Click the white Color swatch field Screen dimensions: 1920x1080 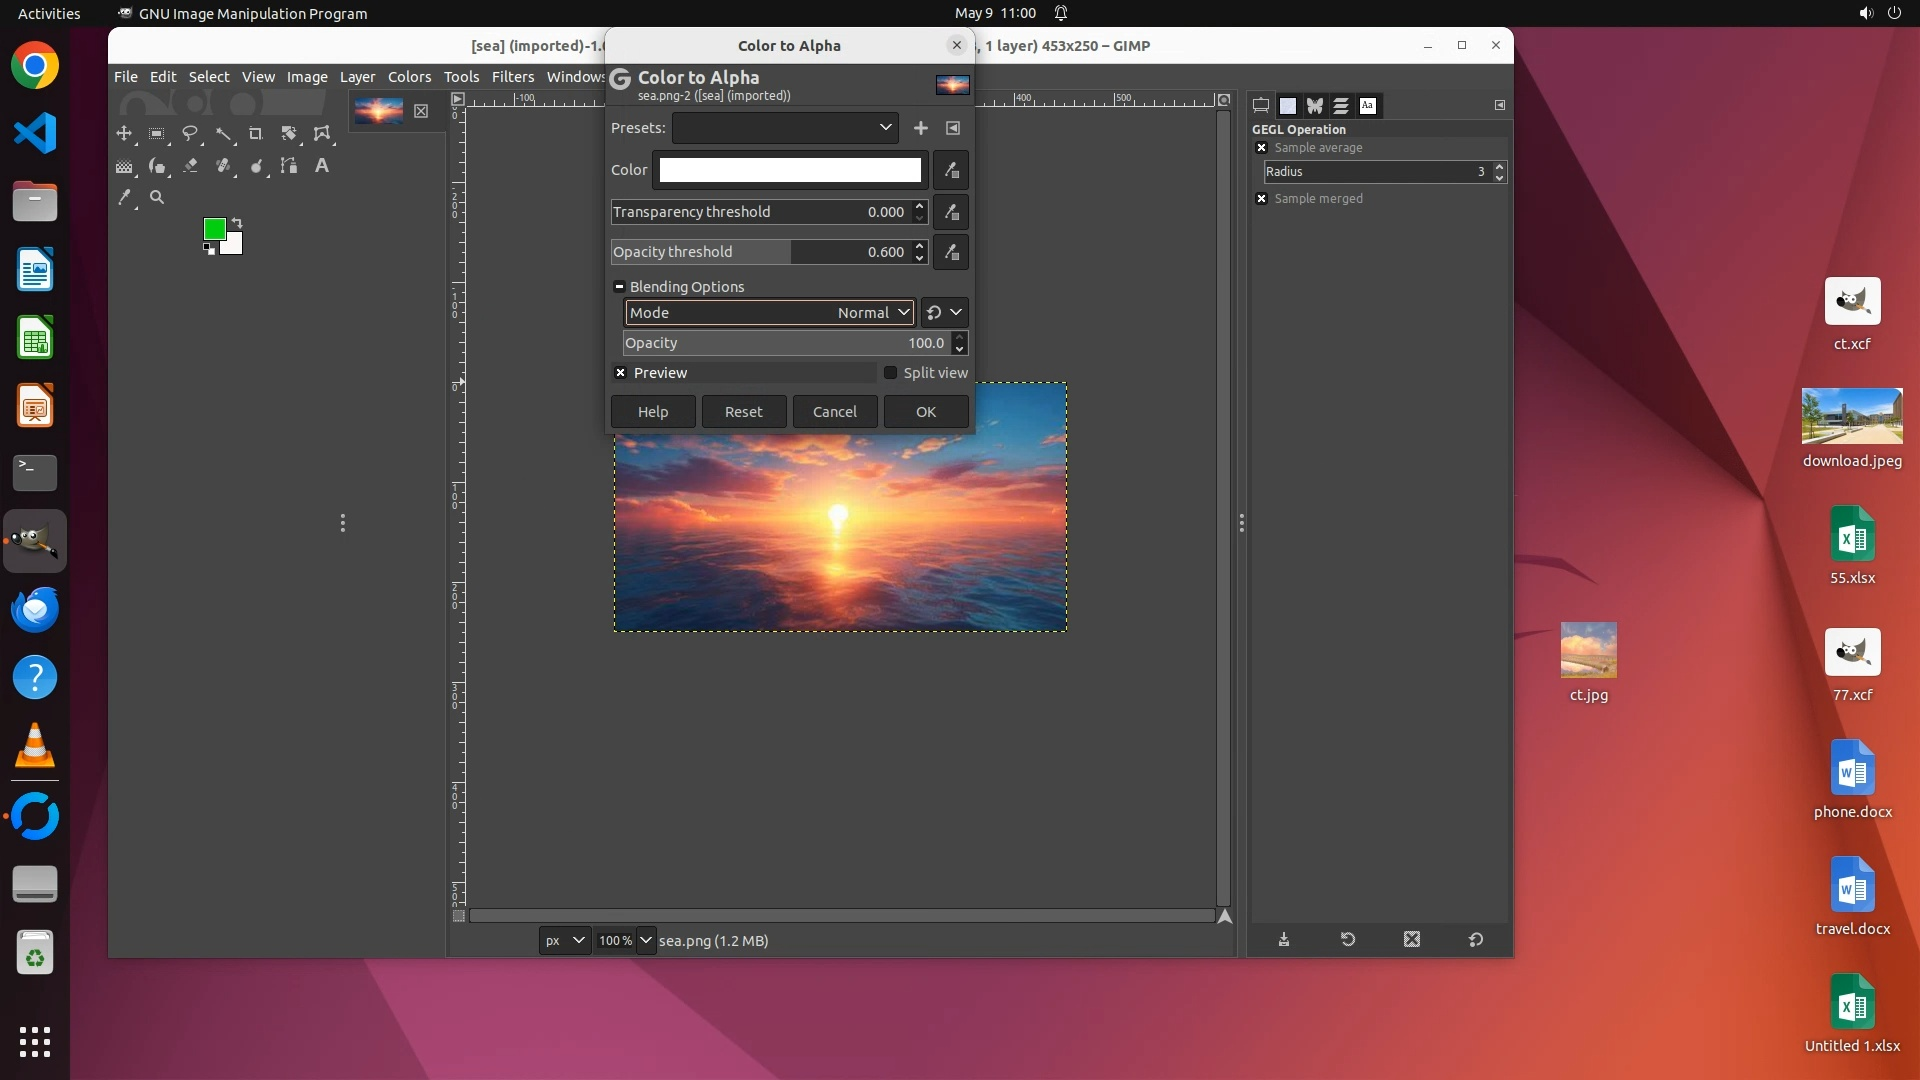point(790,170)
